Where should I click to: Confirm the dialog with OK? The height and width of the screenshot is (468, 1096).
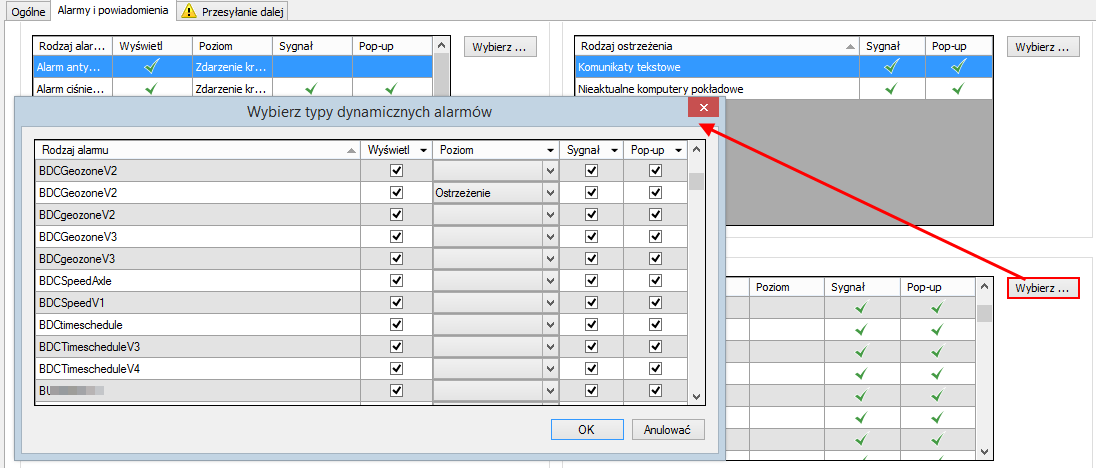coord(586,429)
